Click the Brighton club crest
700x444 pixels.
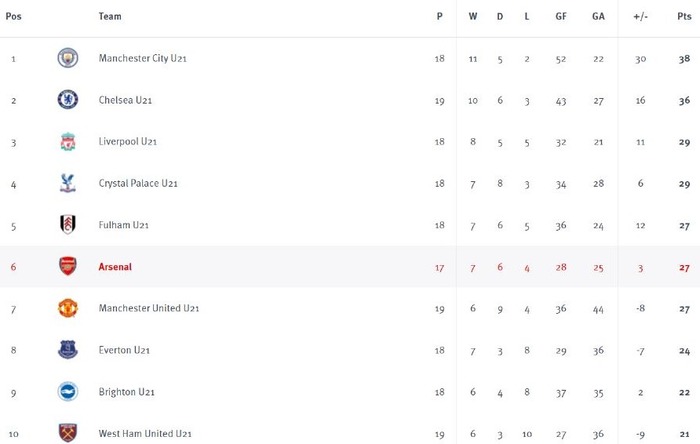pos(68,392)
